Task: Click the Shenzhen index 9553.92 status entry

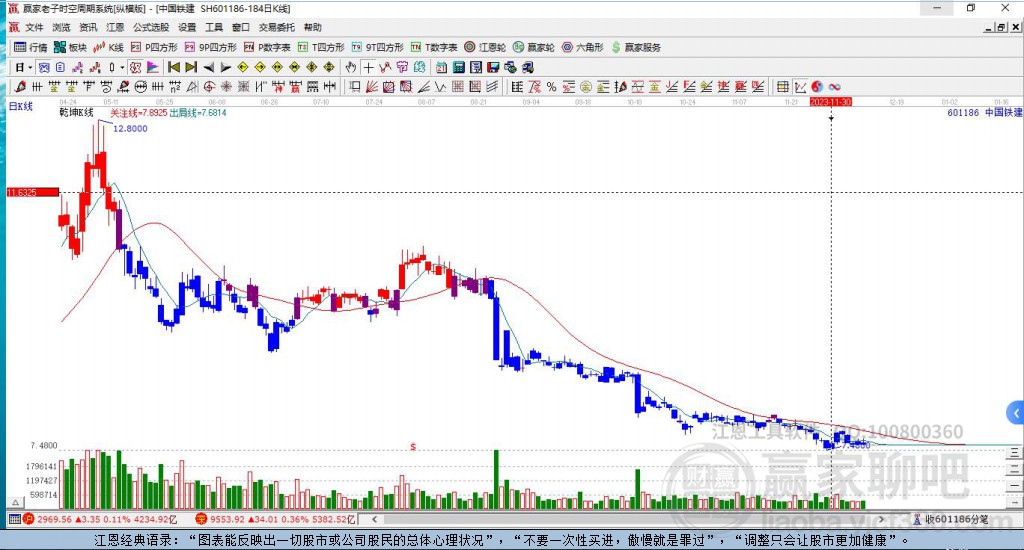Action: point(275,519)
